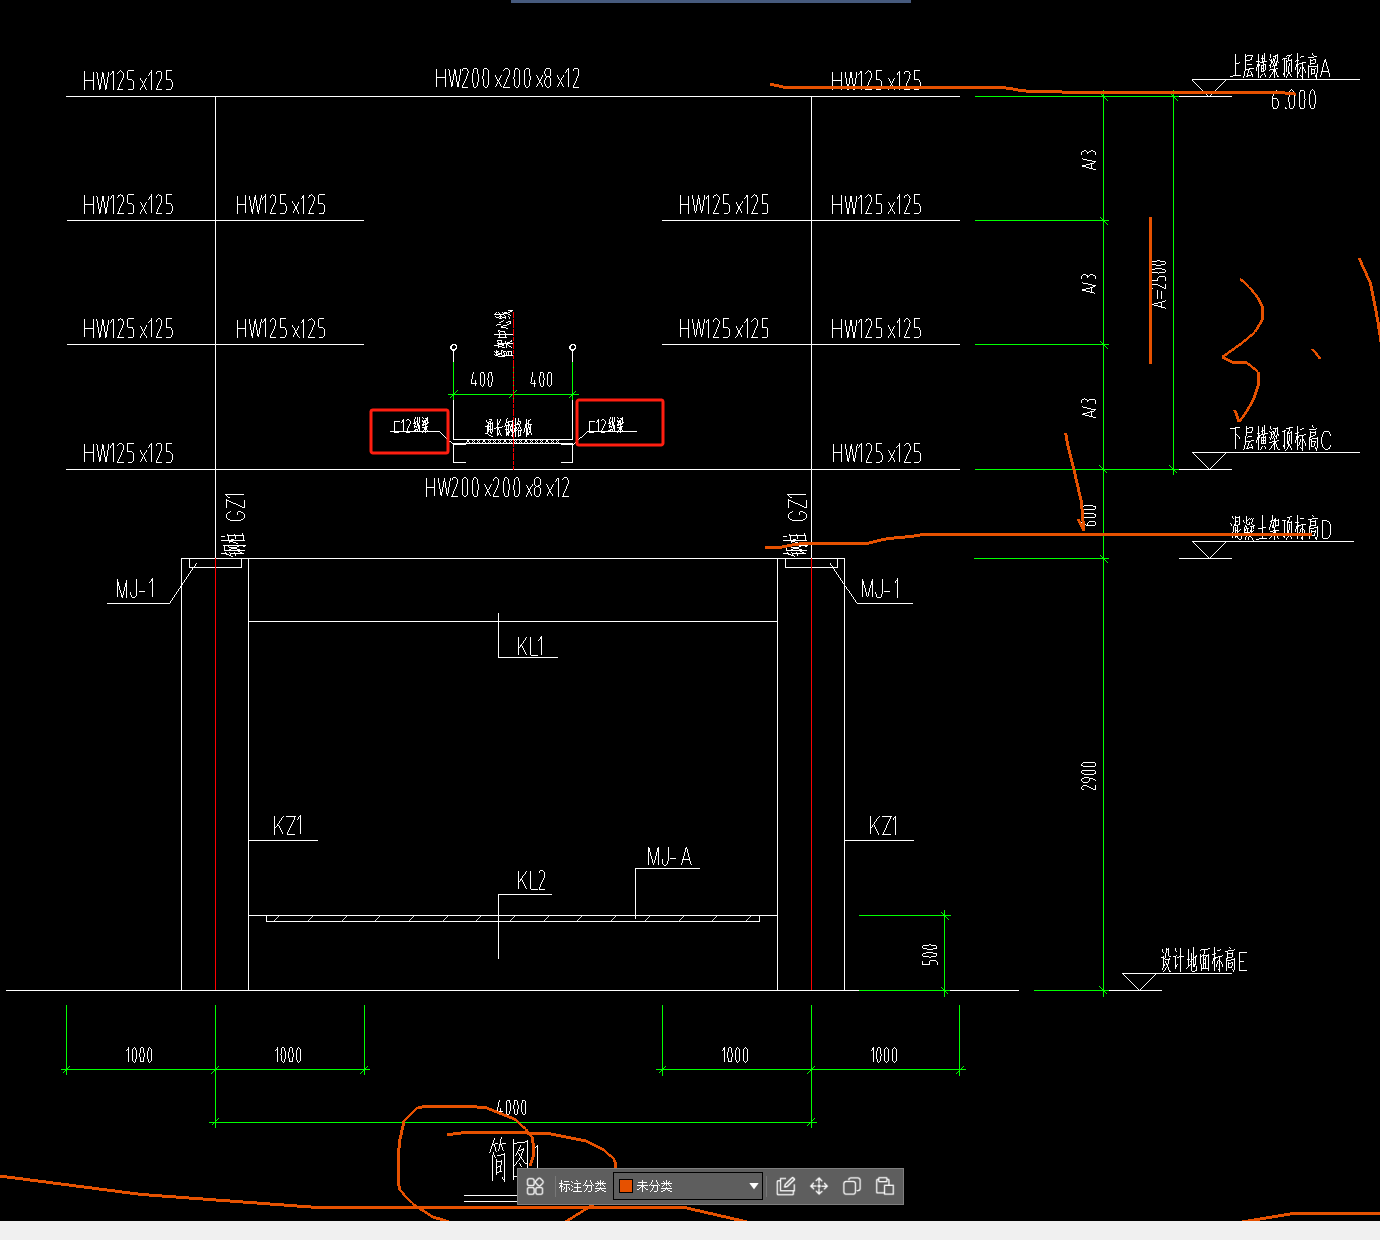Click the 简图1 drawing title
The width and height of the screenshot is (1380, 1240).
click(x=513, y=1158)
